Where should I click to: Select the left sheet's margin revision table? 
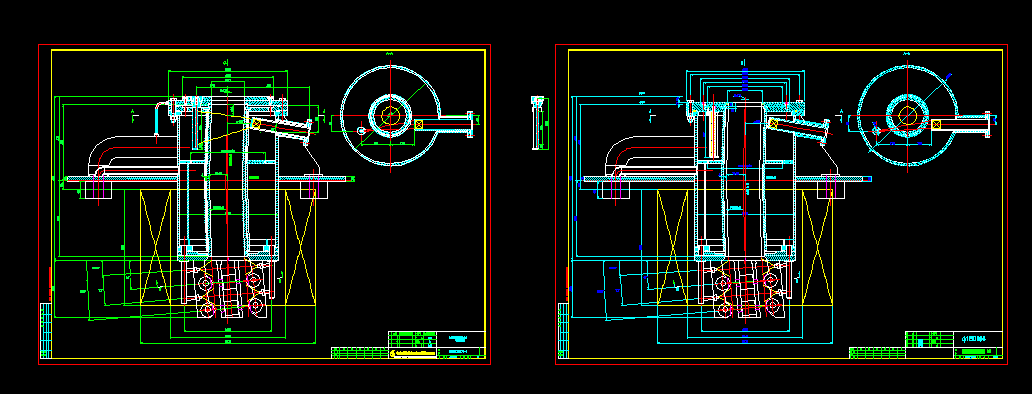pyautogui.click(x=45, y=330)
